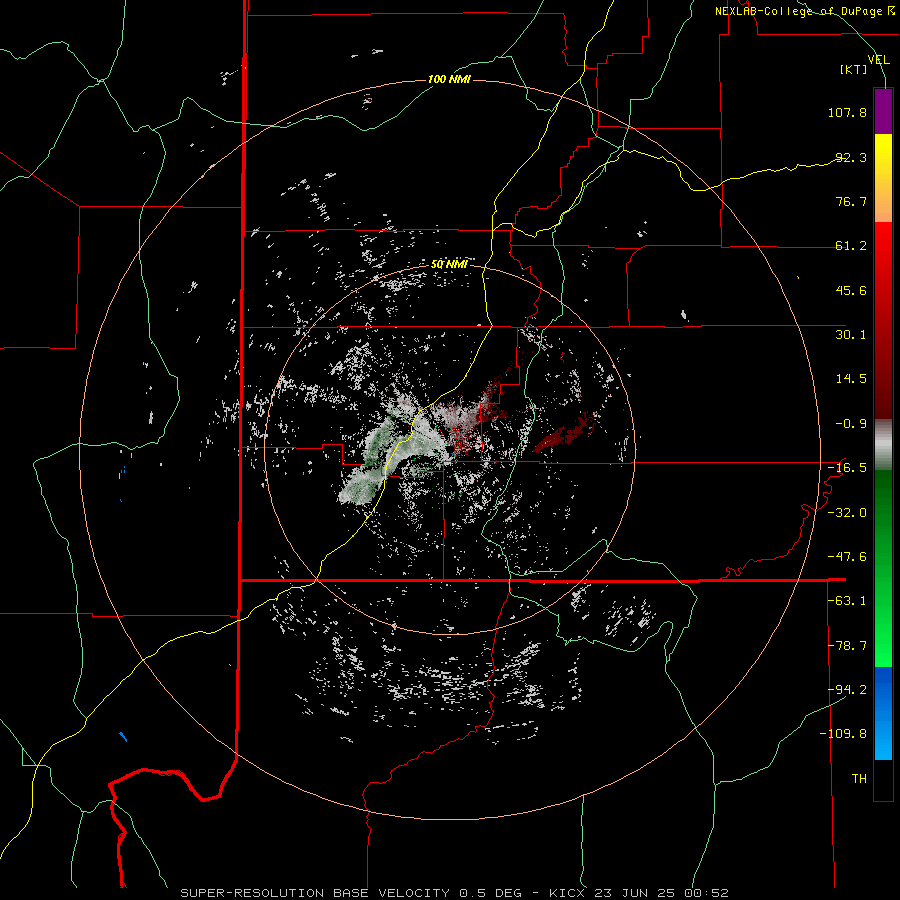
Task: Click the gray-green echo southwest of radar center
Action: [362, 491]
